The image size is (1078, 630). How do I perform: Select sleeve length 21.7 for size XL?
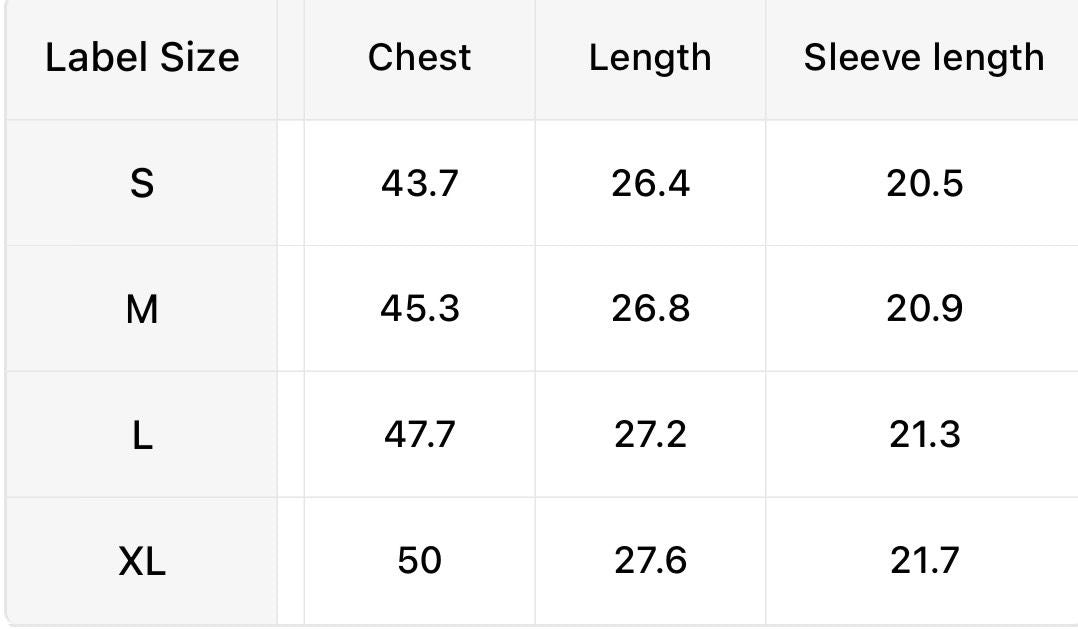(x=924, y=561)
